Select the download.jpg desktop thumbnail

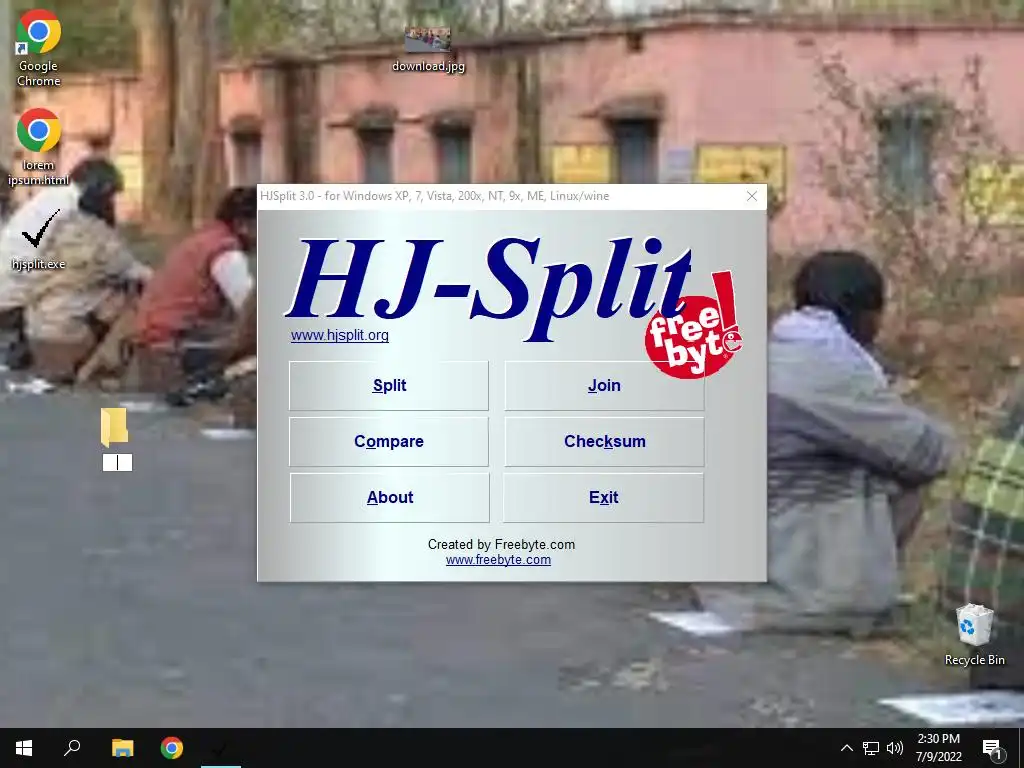point(428,50)
